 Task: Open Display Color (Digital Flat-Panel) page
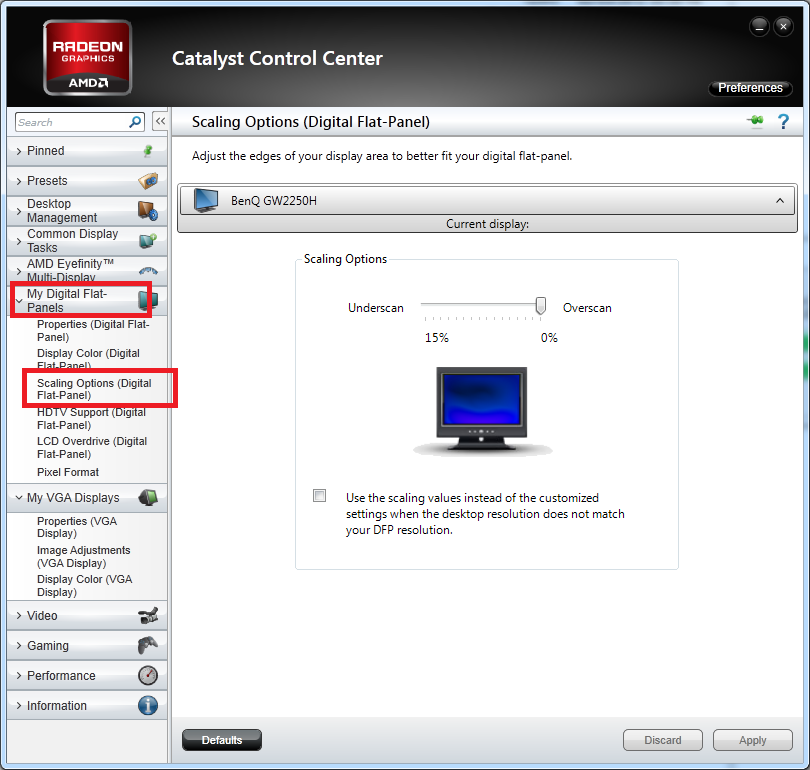[x=88, y=359]
